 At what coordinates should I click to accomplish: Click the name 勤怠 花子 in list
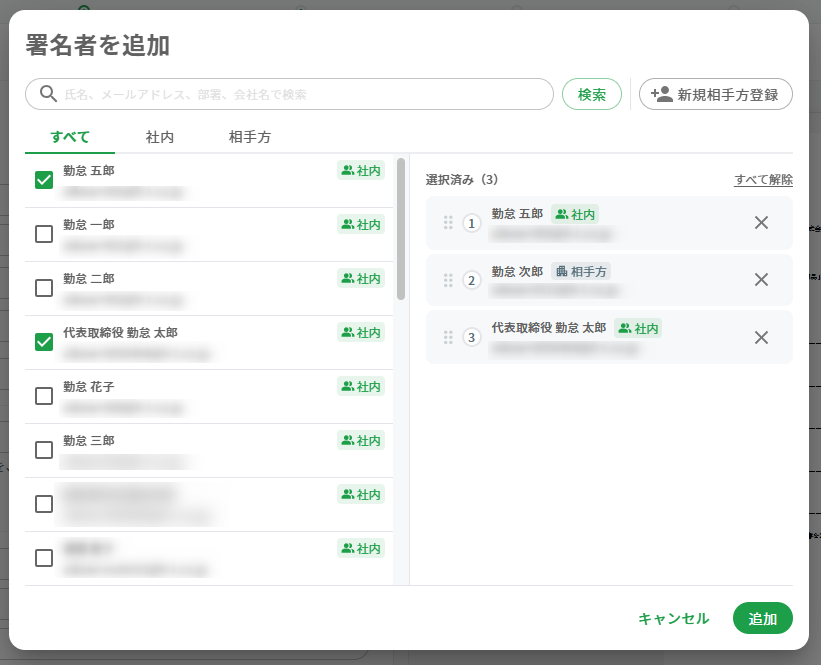[88, 386]
